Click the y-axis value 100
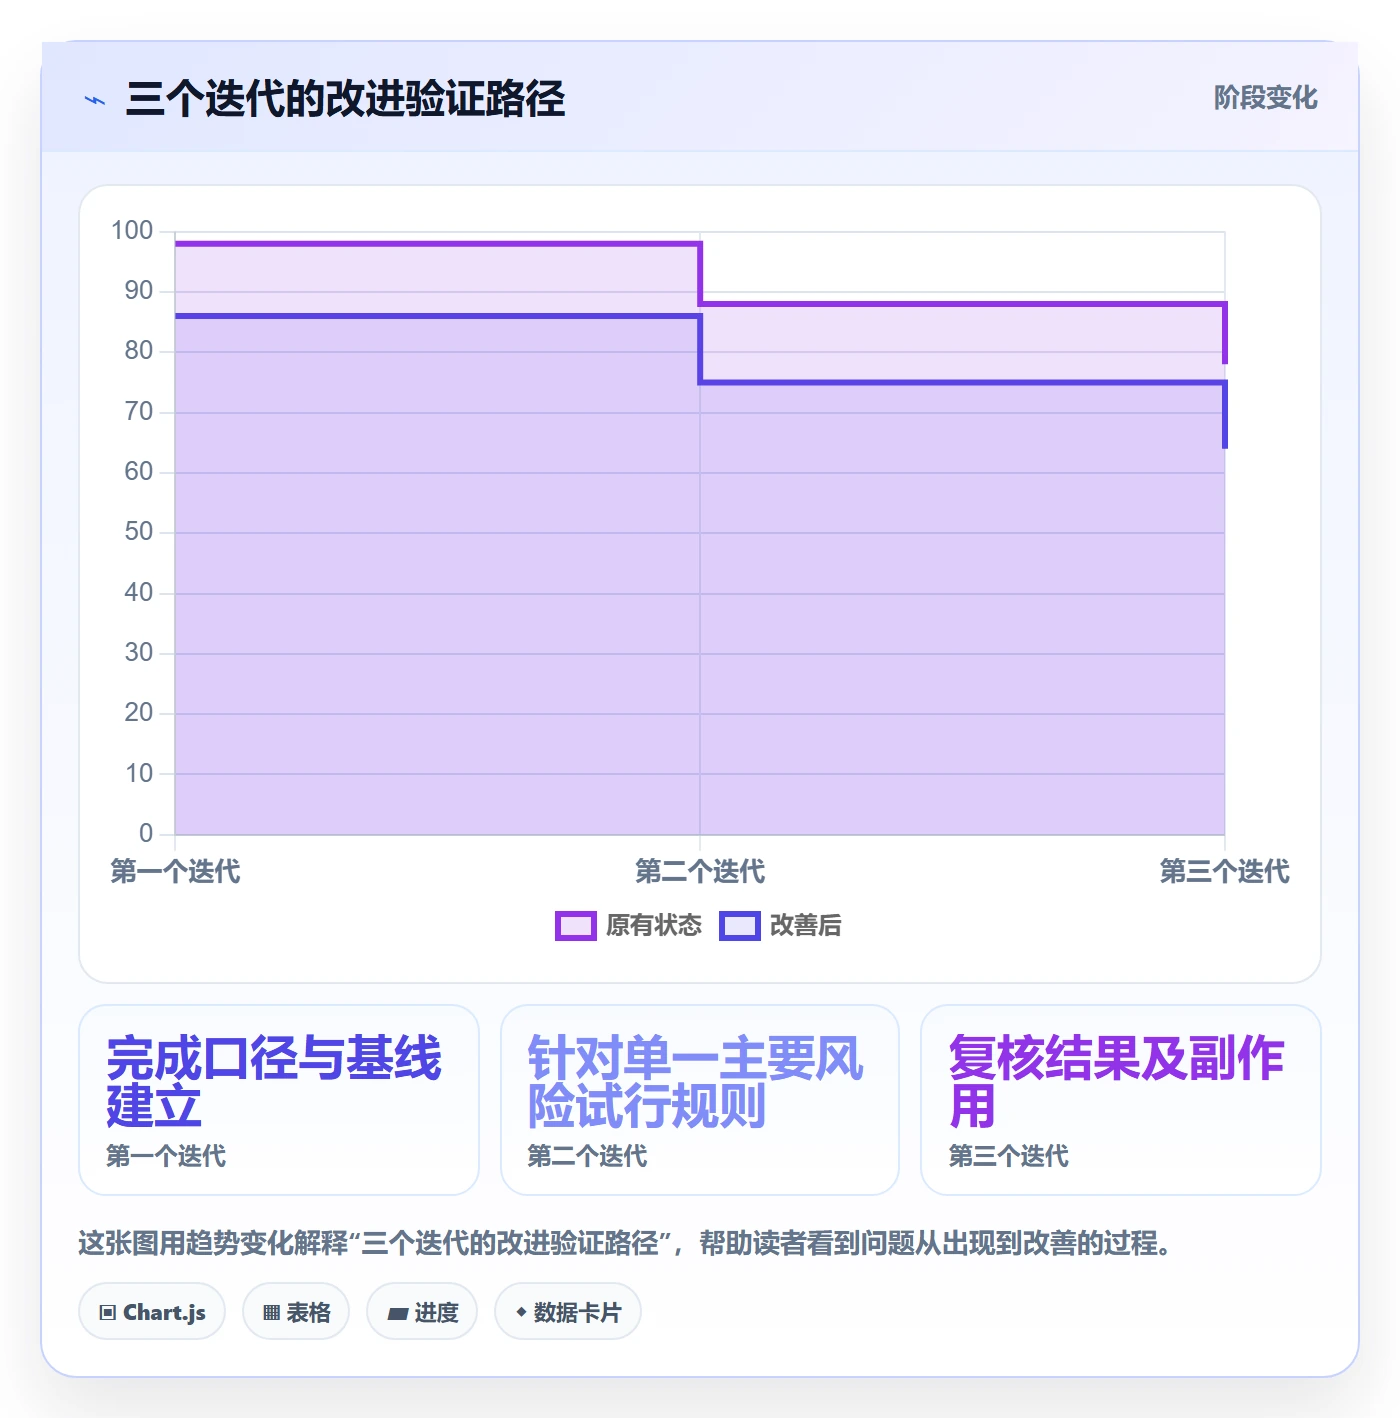The width and height of the screenshot is (1400, 1418). (132, 231)
